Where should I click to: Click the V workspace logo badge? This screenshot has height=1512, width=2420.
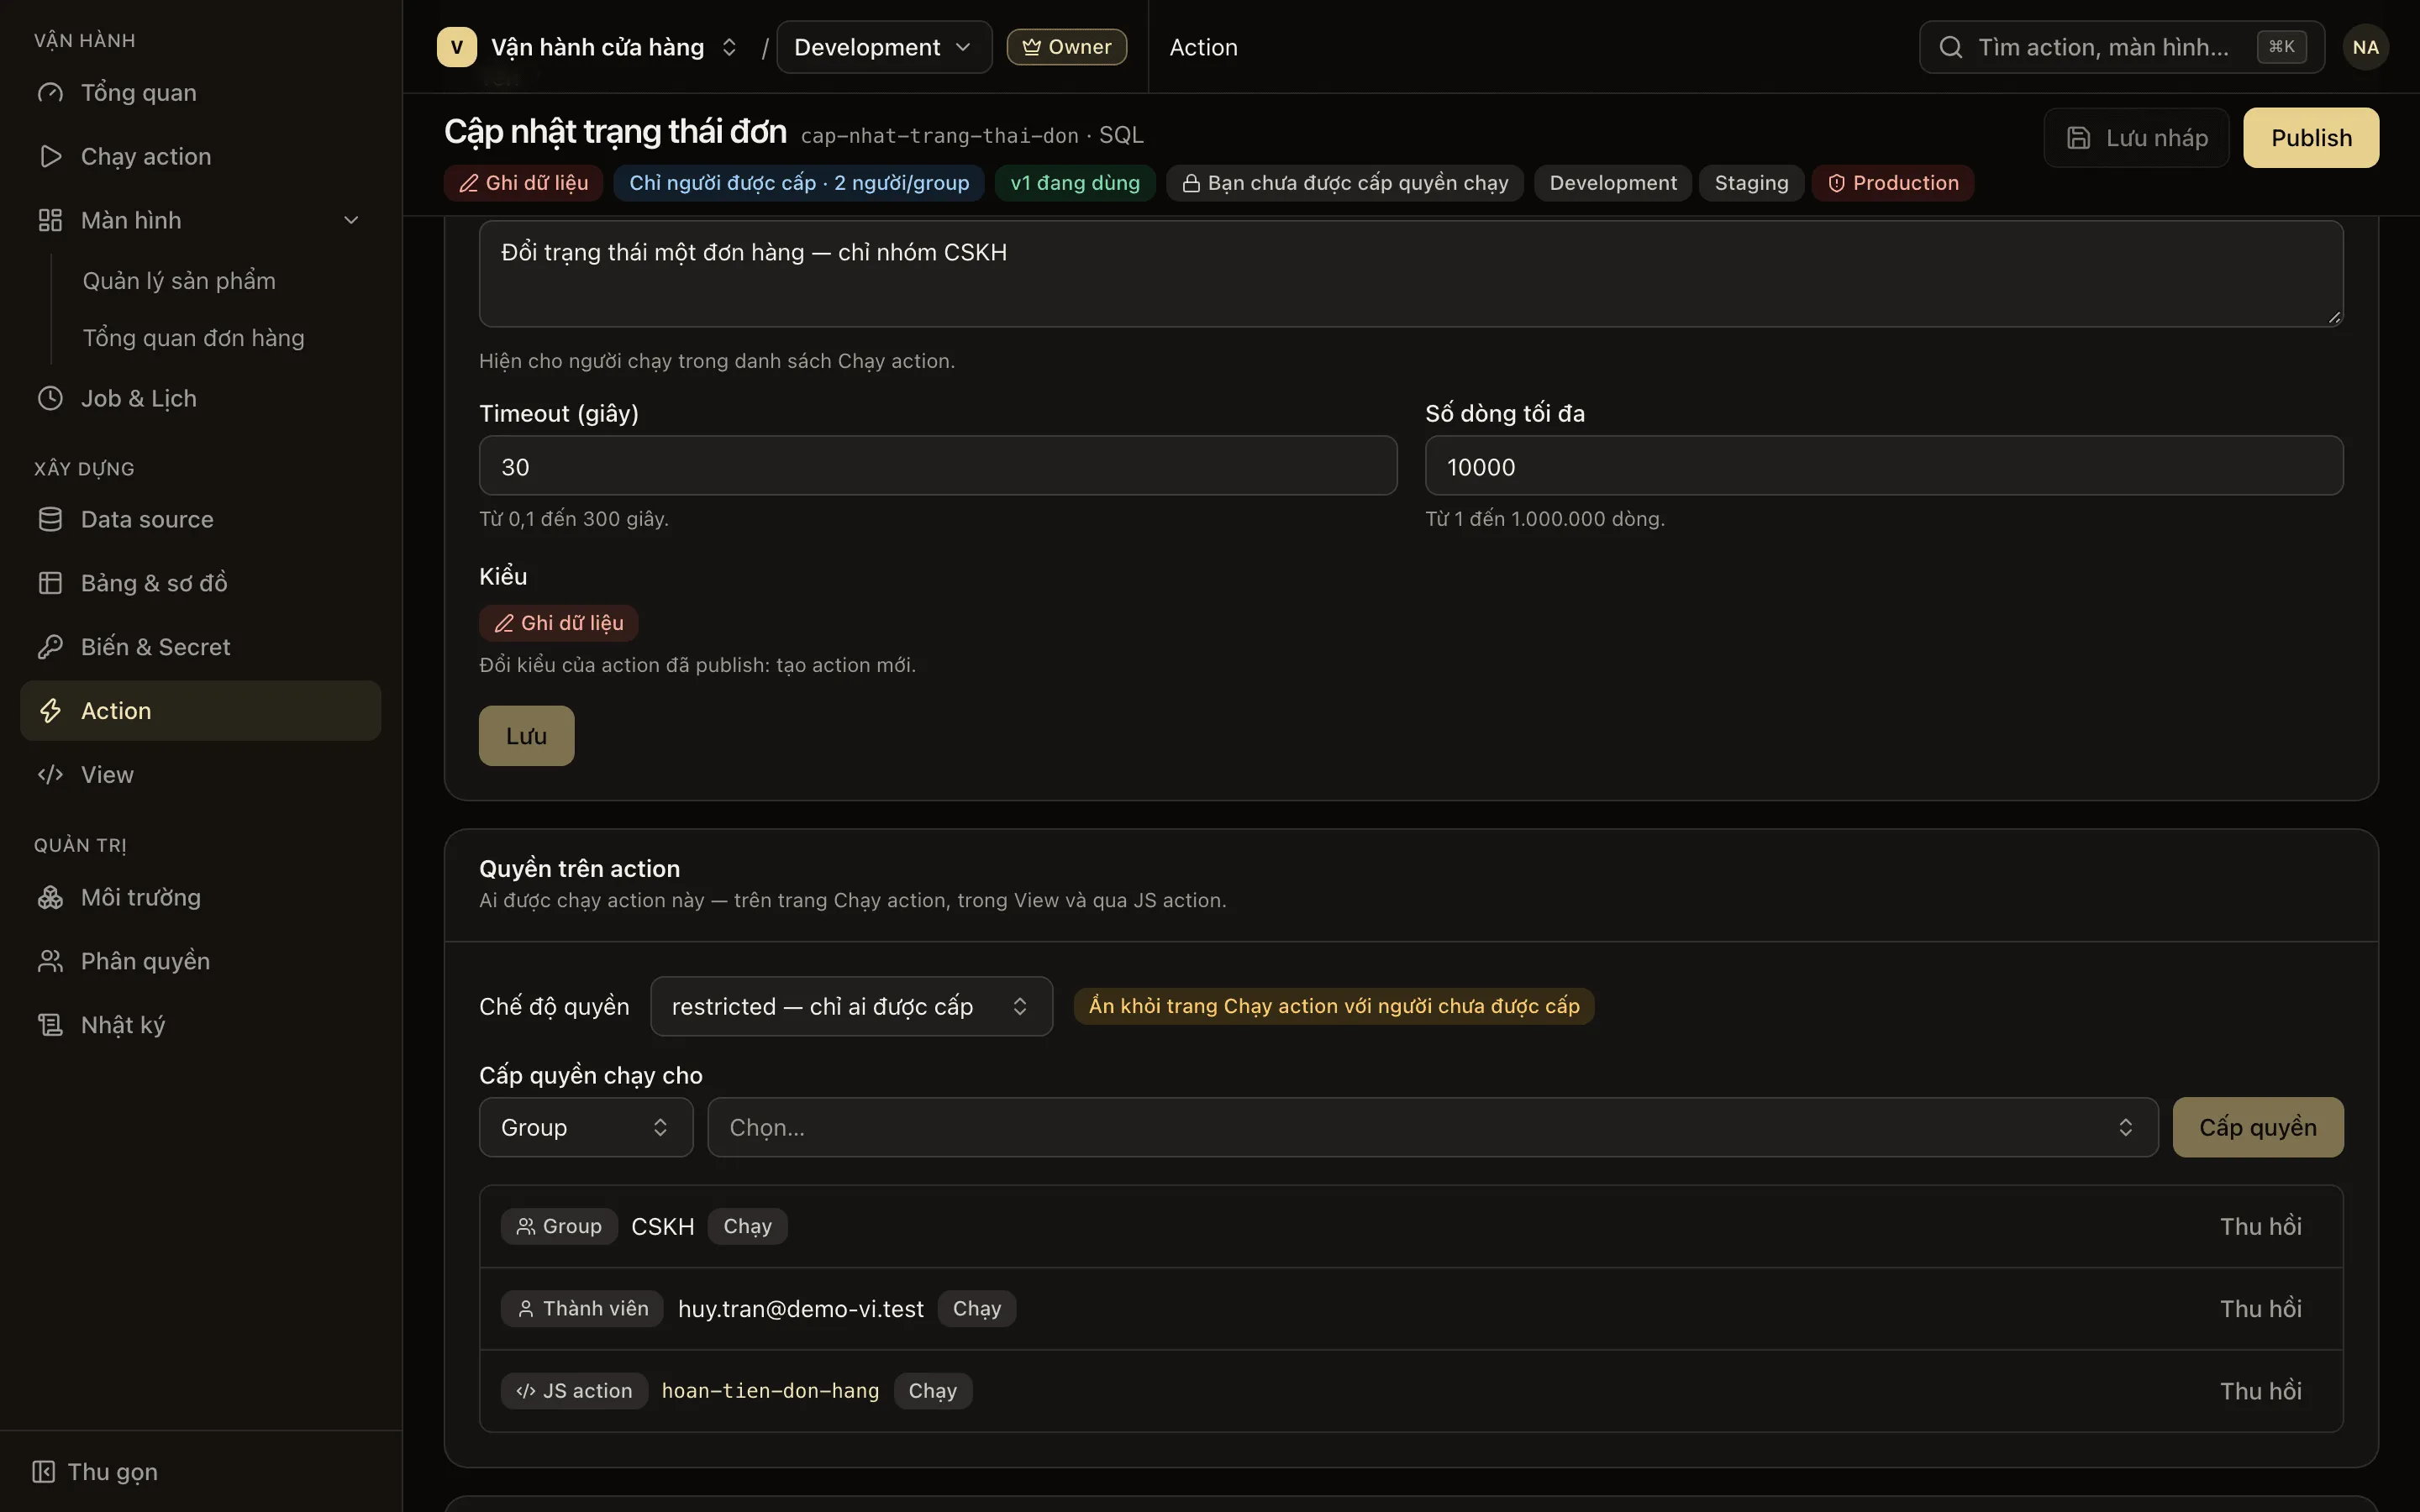(456, 47)
